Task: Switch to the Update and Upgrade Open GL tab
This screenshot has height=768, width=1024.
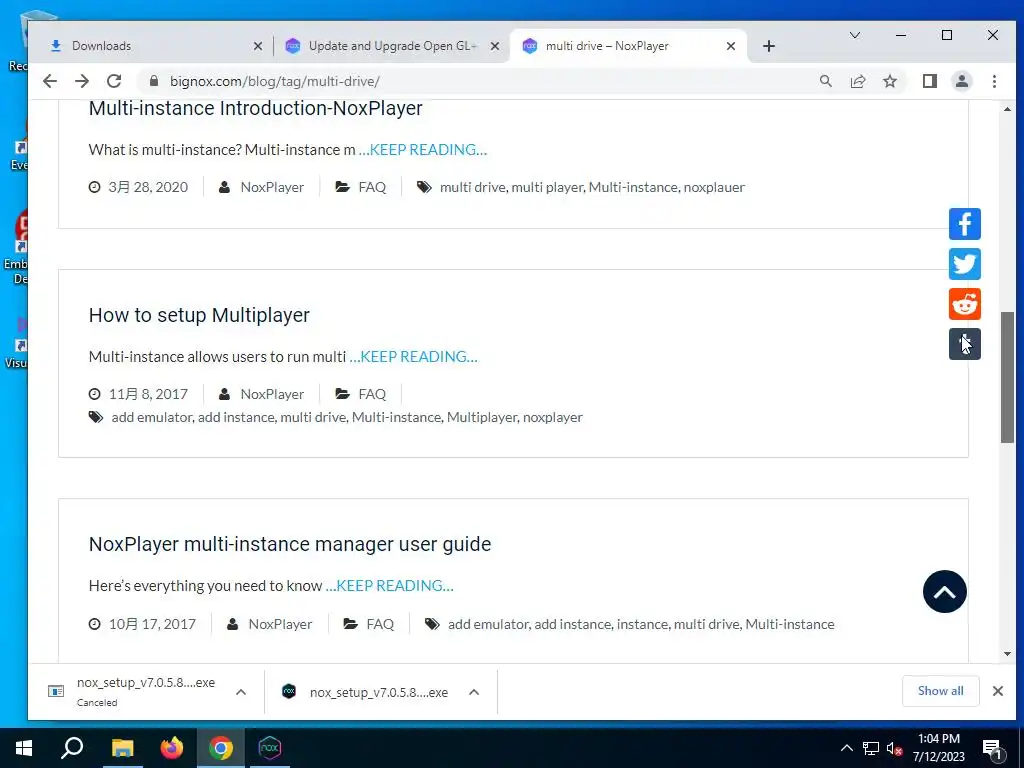Action: point(392,46)
